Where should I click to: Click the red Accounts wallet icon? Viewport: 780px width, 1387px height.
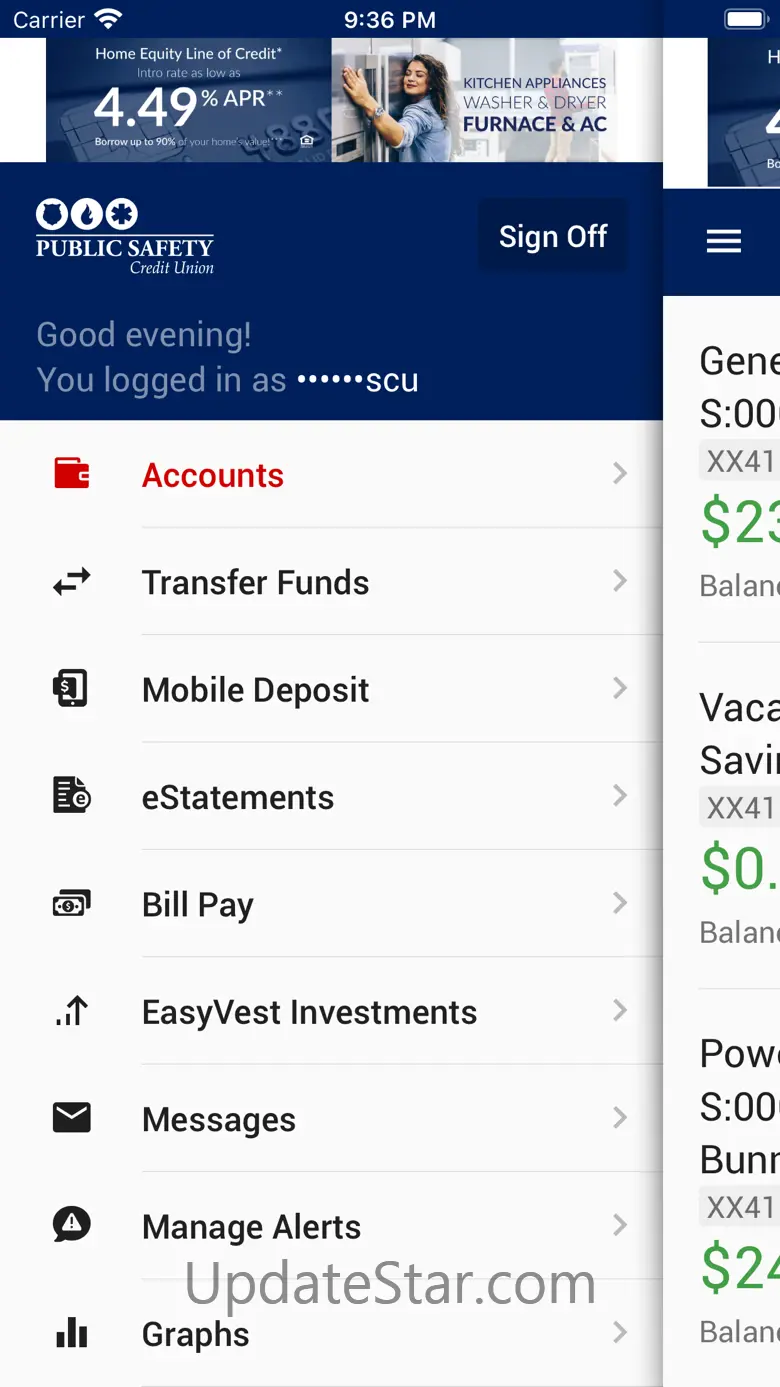(x=72, y=473)
